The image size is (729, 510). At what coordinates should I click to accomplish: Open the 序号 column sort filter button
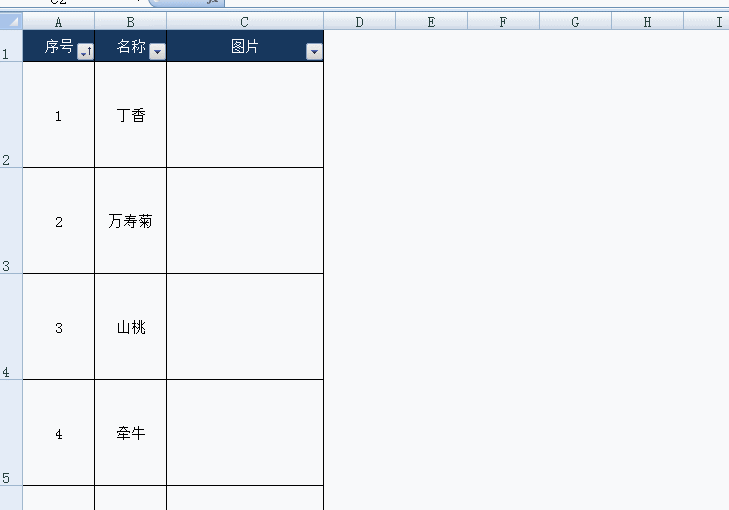coord(85,52)
